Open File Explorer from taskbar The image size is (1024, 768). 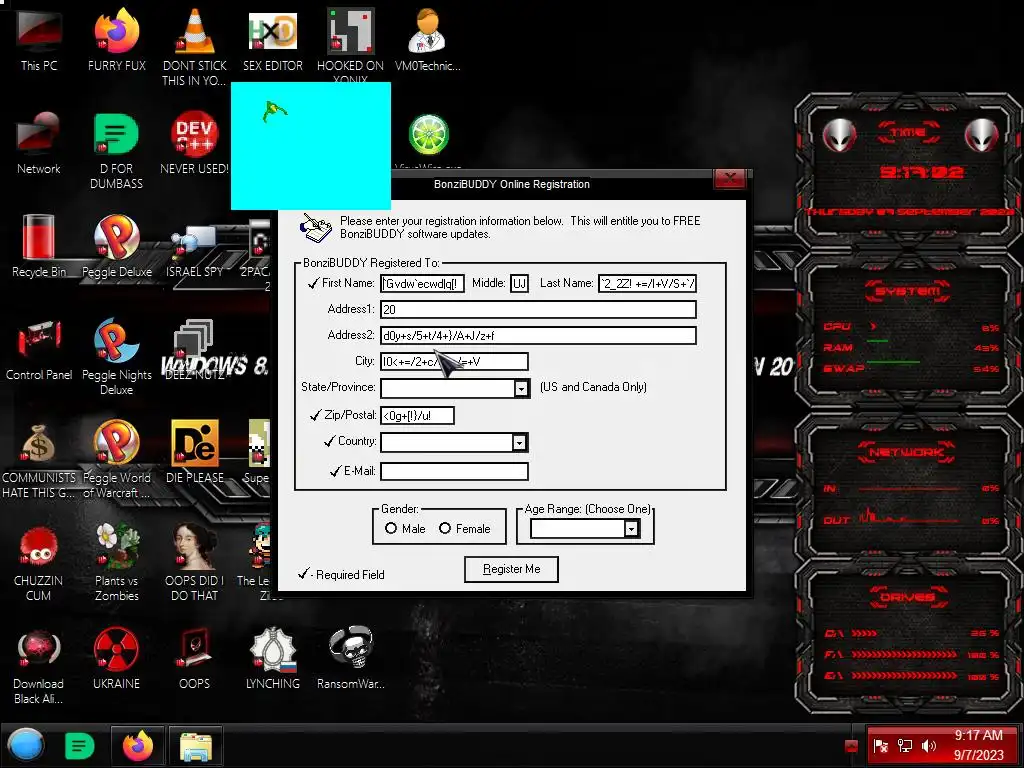coord(195,746)
